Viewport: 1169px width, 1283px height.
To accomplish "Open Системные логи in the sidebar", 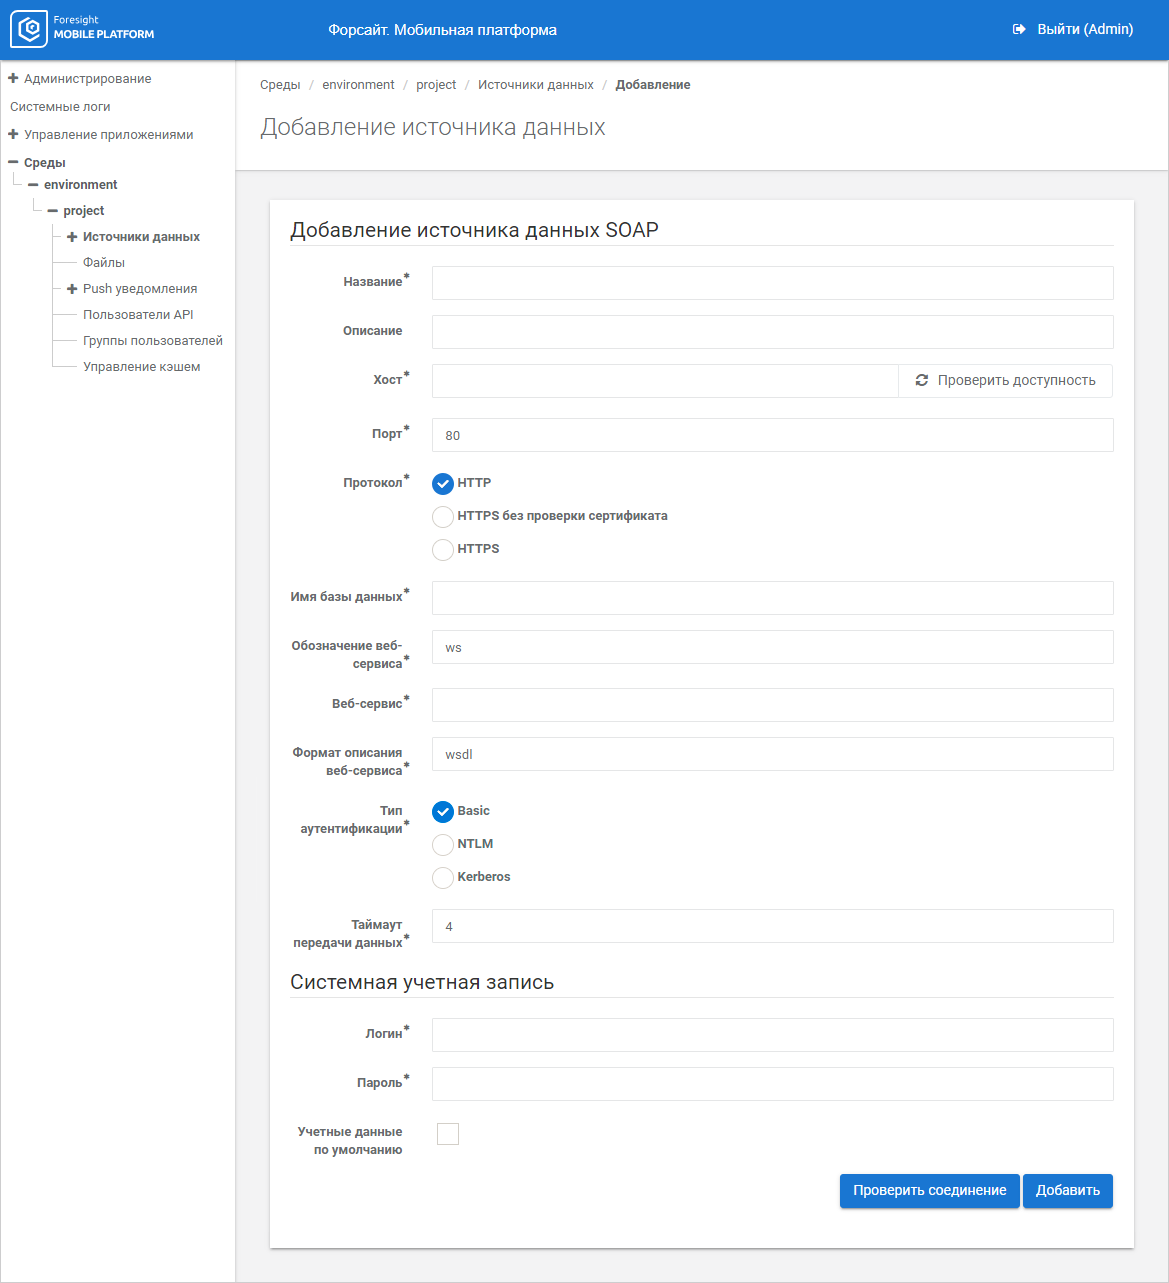I will tap(60, 107).
